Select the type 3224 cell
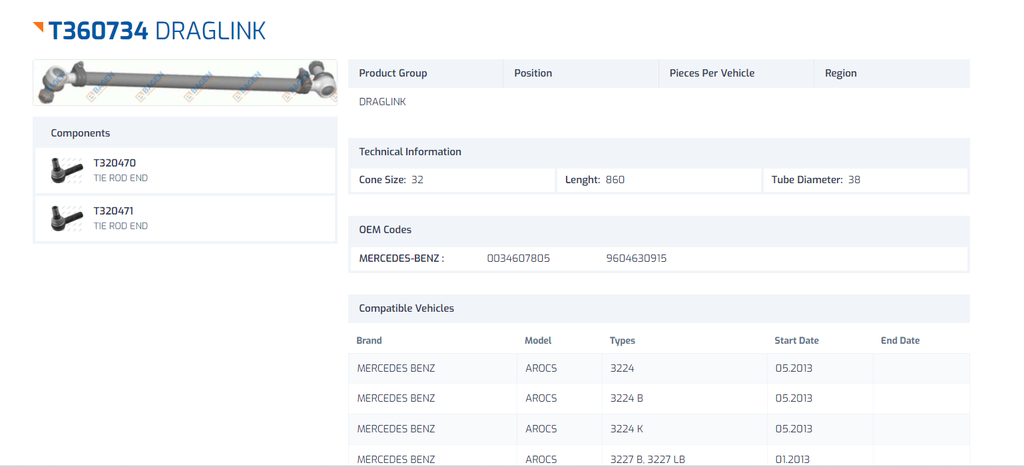The width and height of the screenshot is (1024, 467). [684, 368]
